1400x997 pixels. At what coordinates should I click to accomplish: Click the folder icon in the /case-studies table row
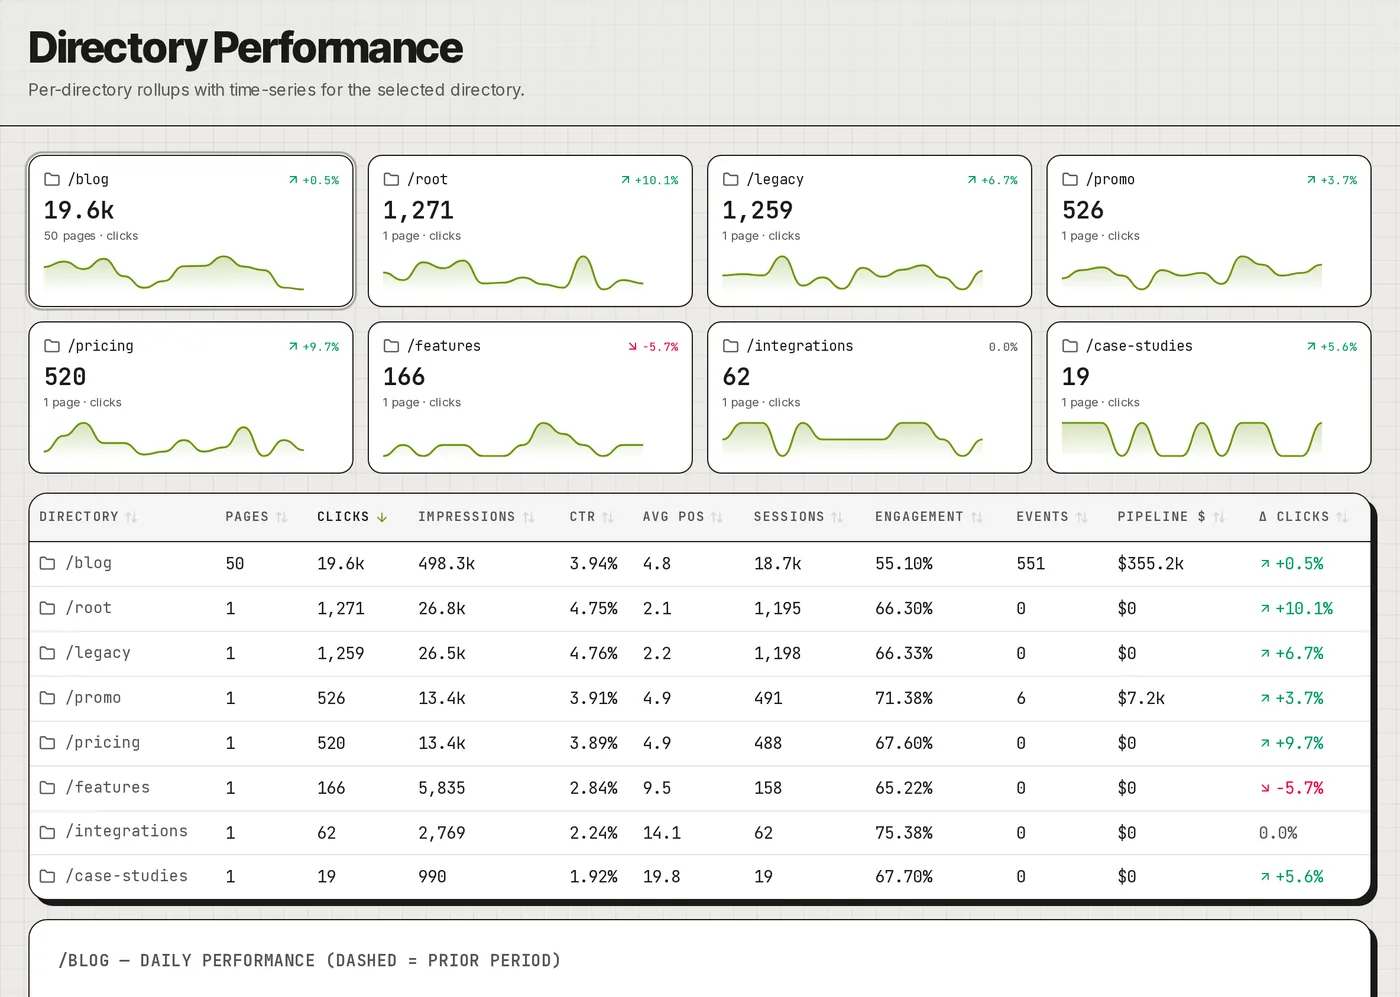(x=47, y=876)
